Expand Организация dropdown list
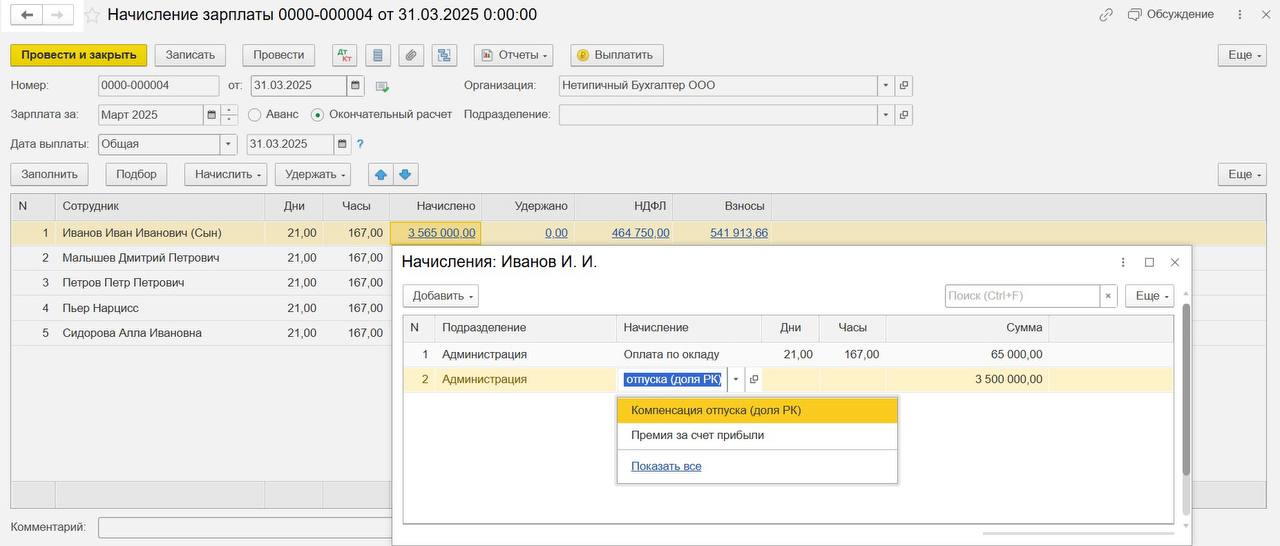This screenshot has height=546, width=1280. pyautogui.click(x=886, y=86)
